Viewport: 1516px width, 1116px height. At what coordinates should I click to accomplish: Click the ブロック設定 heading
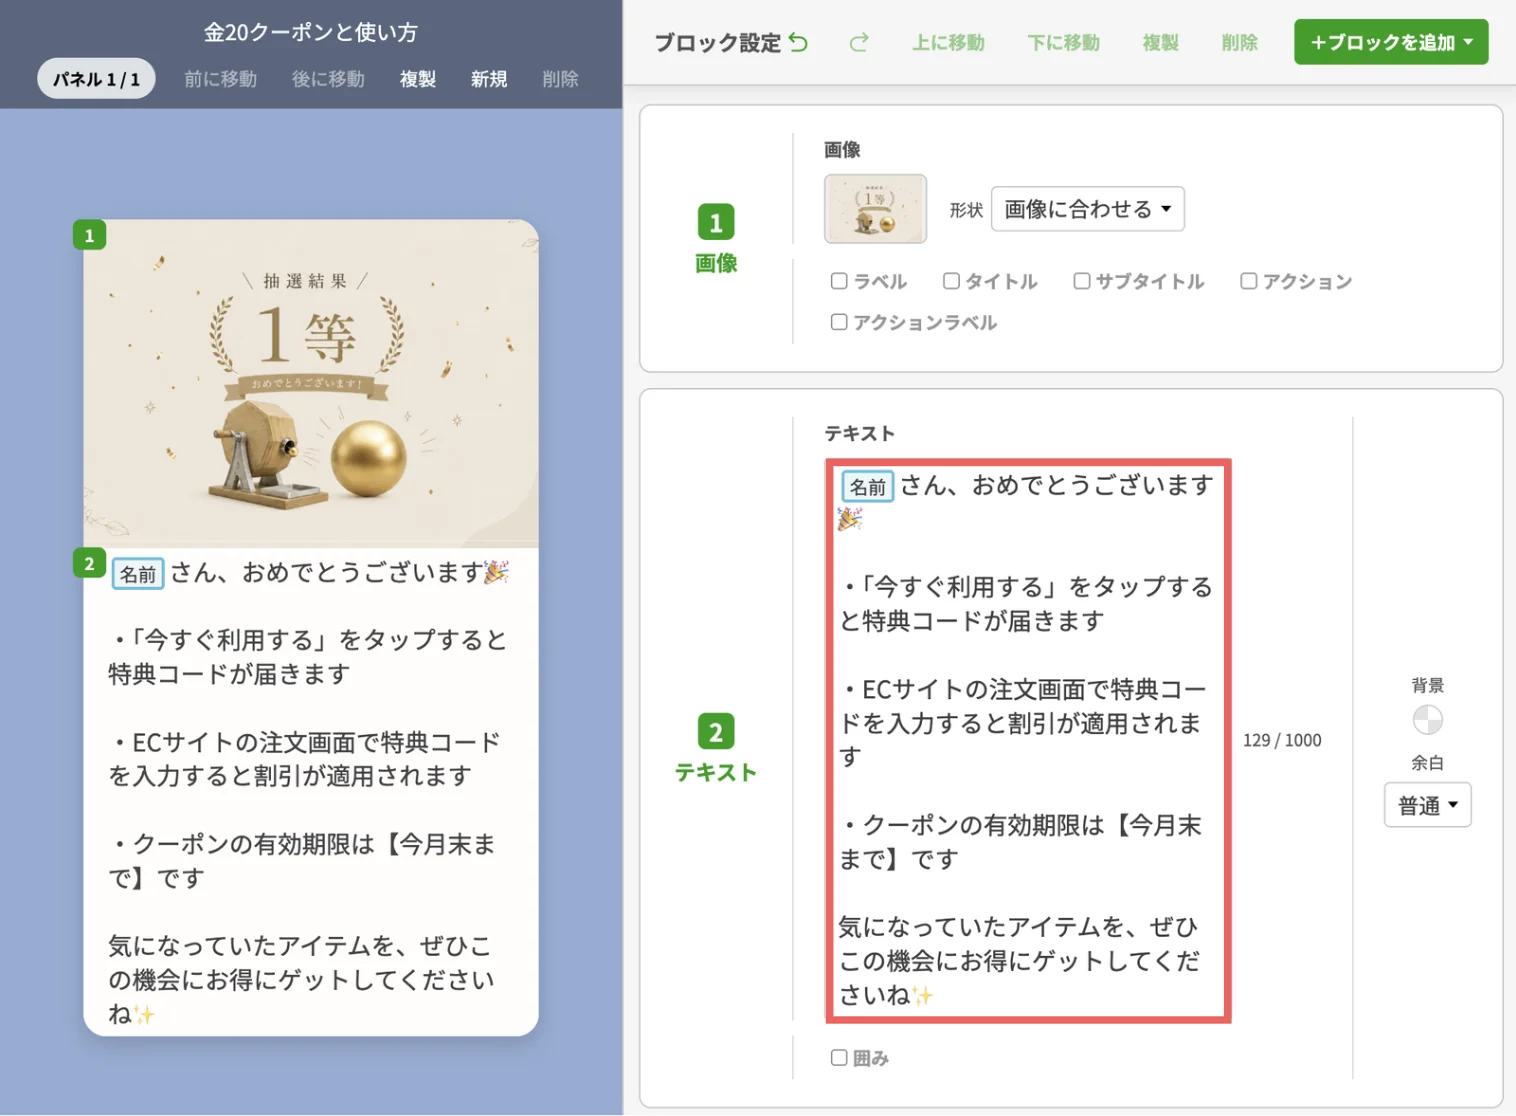tap(717, 43)
